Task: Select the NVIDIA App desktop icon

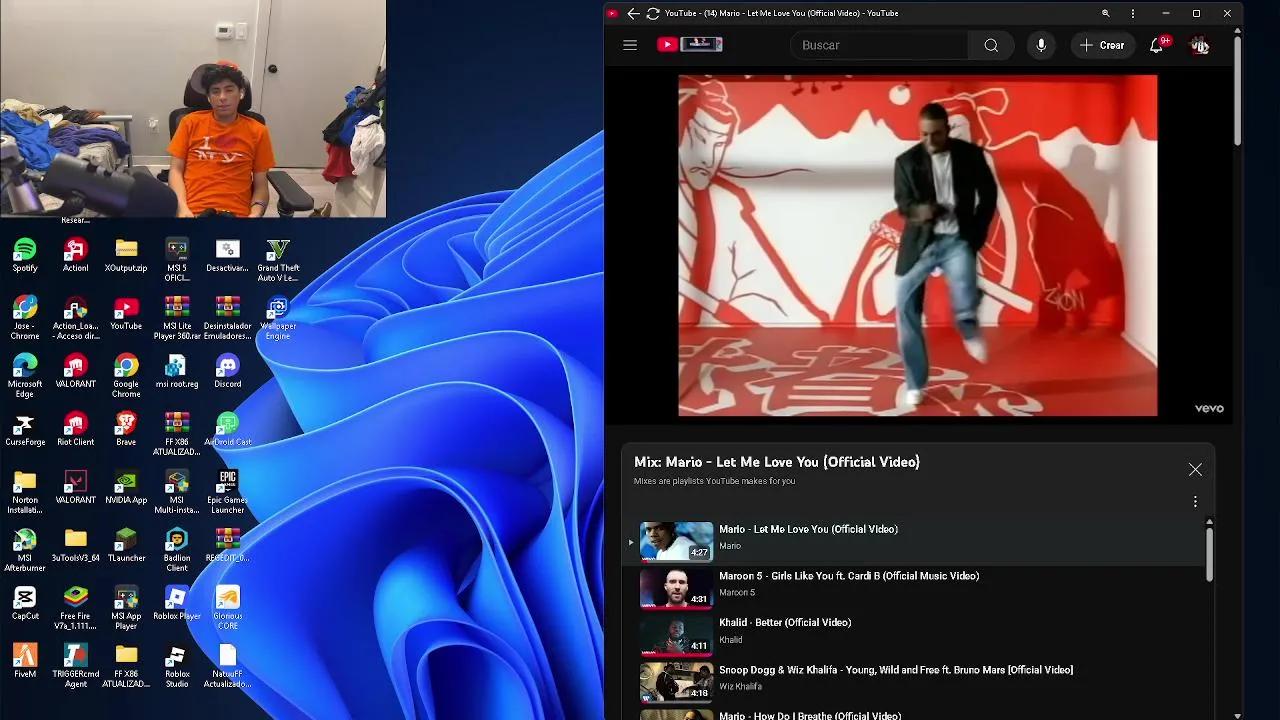Action: pyautogui.click(x=126, y=488)
